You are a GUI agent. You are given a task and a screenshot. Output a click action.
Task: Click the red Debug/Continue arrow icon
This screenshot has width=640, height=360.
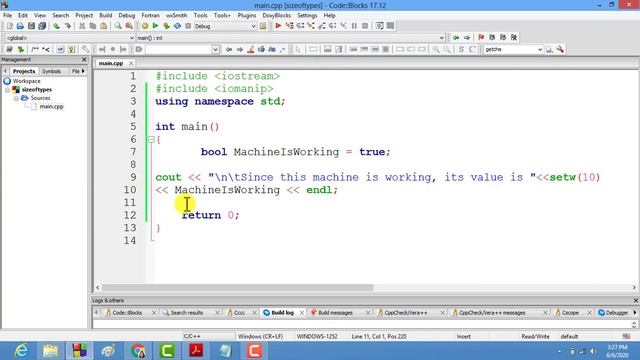pos(278,26)
